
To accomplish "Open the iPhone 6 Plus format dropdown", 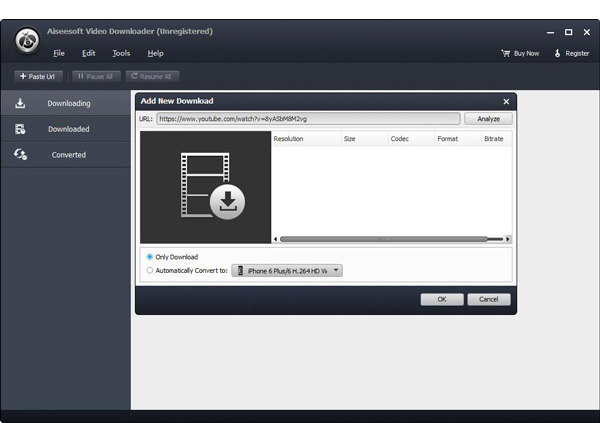I will point(287,271).
